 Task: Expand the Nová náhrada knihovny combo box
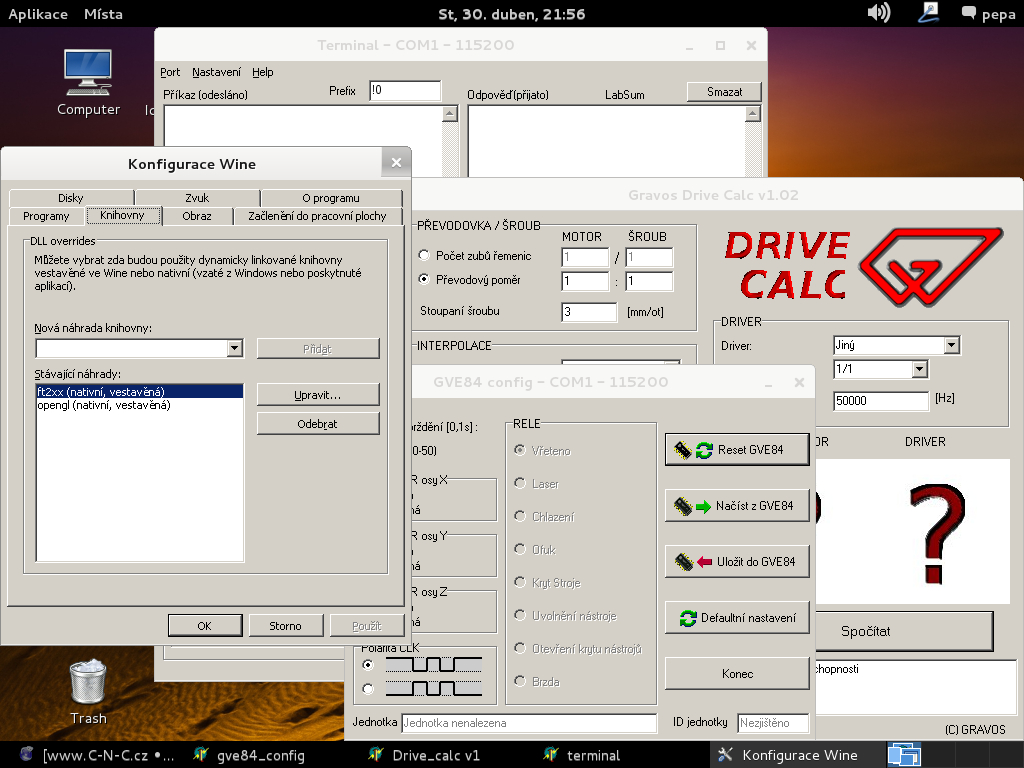(x=235, y=348)
